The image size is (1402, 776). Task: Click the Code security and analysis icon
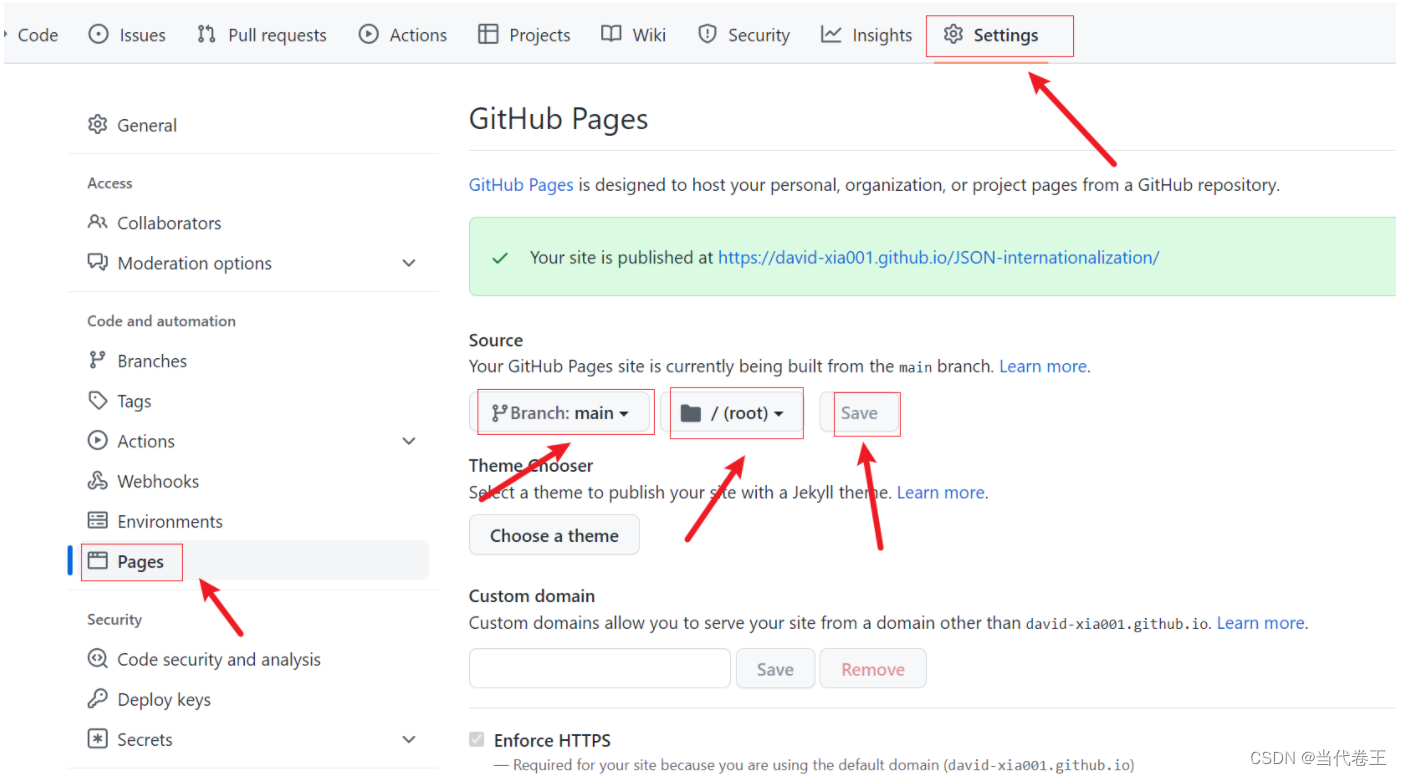[x=97, y=659]
